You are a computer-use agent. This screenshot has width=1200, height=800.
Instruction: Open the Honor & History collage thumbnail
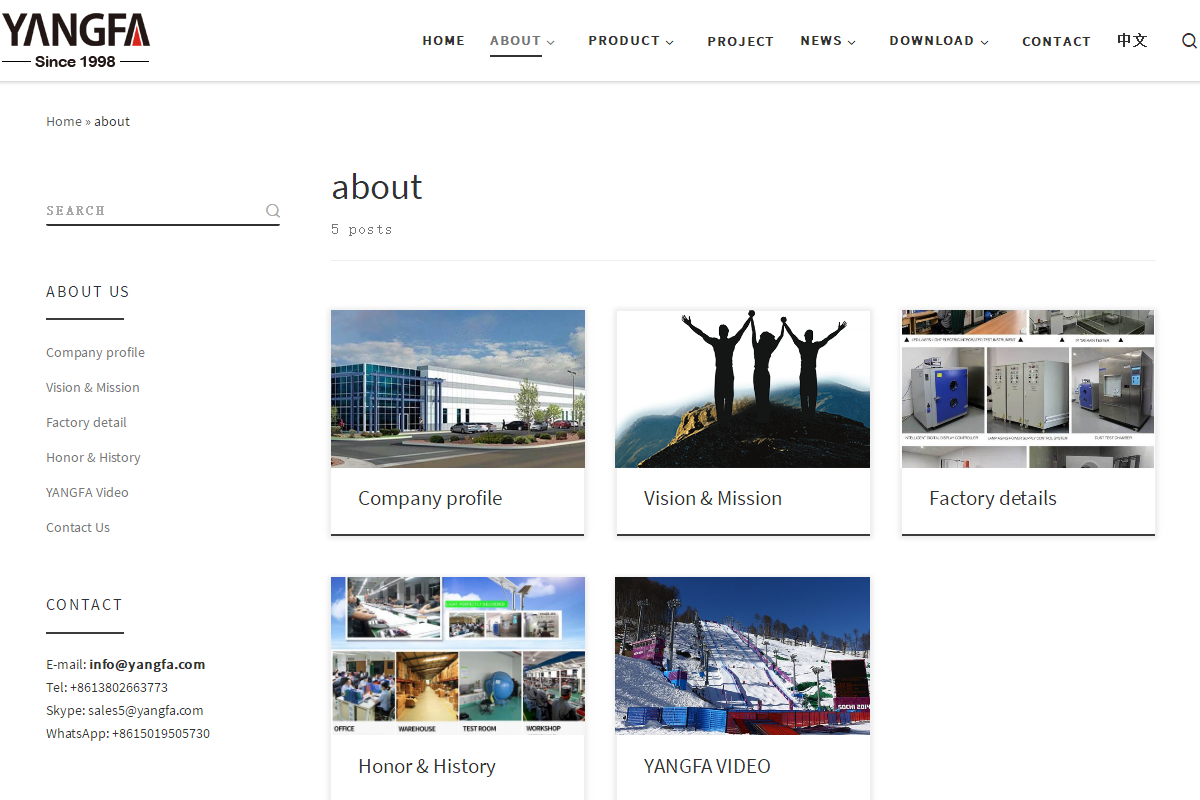458,656
